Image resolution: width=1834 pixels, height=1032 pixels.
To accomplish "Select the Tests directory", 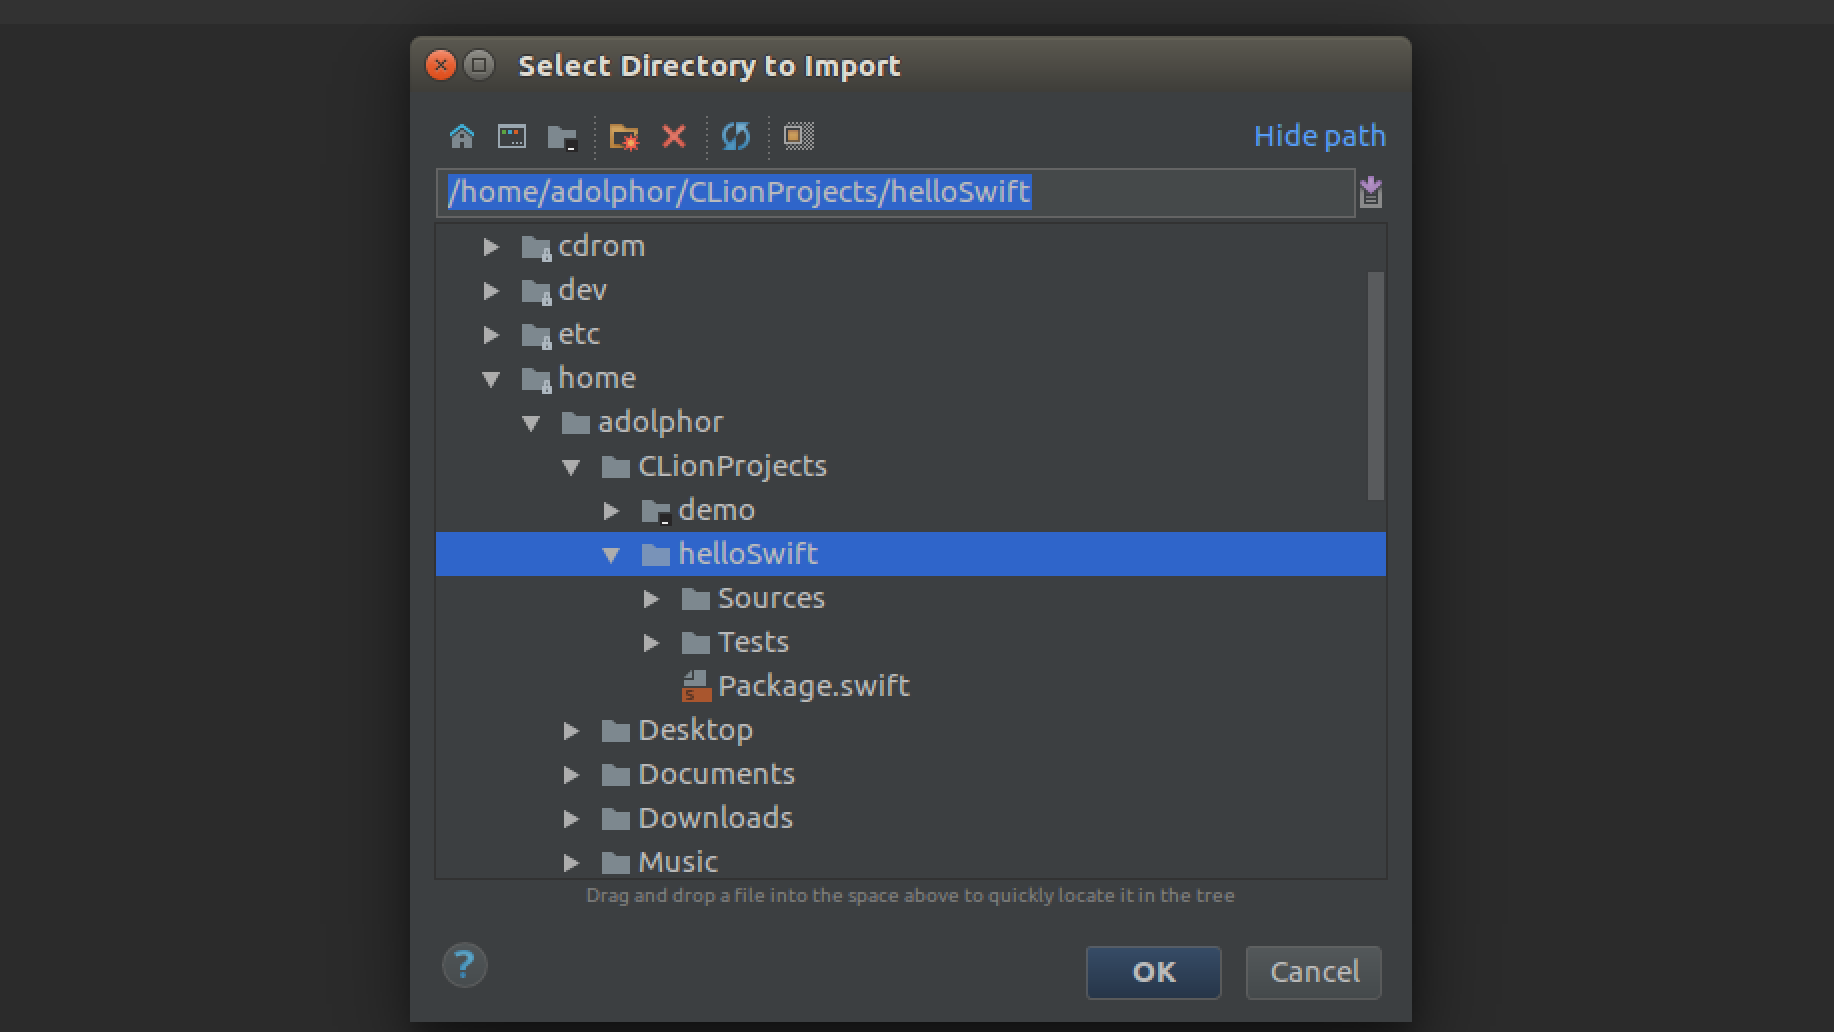I will (753, 642).
